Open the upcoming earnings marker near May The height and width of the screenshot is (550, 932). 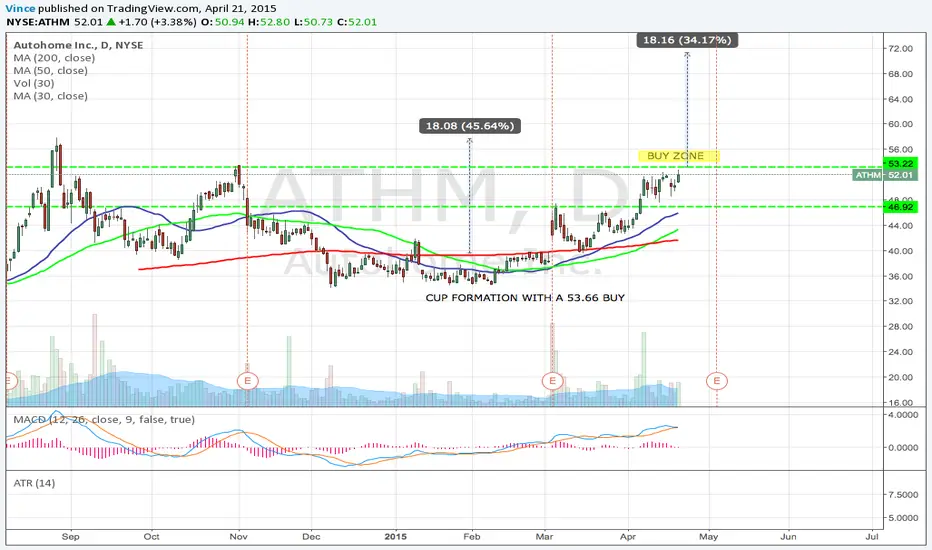[x=717, y=381]
